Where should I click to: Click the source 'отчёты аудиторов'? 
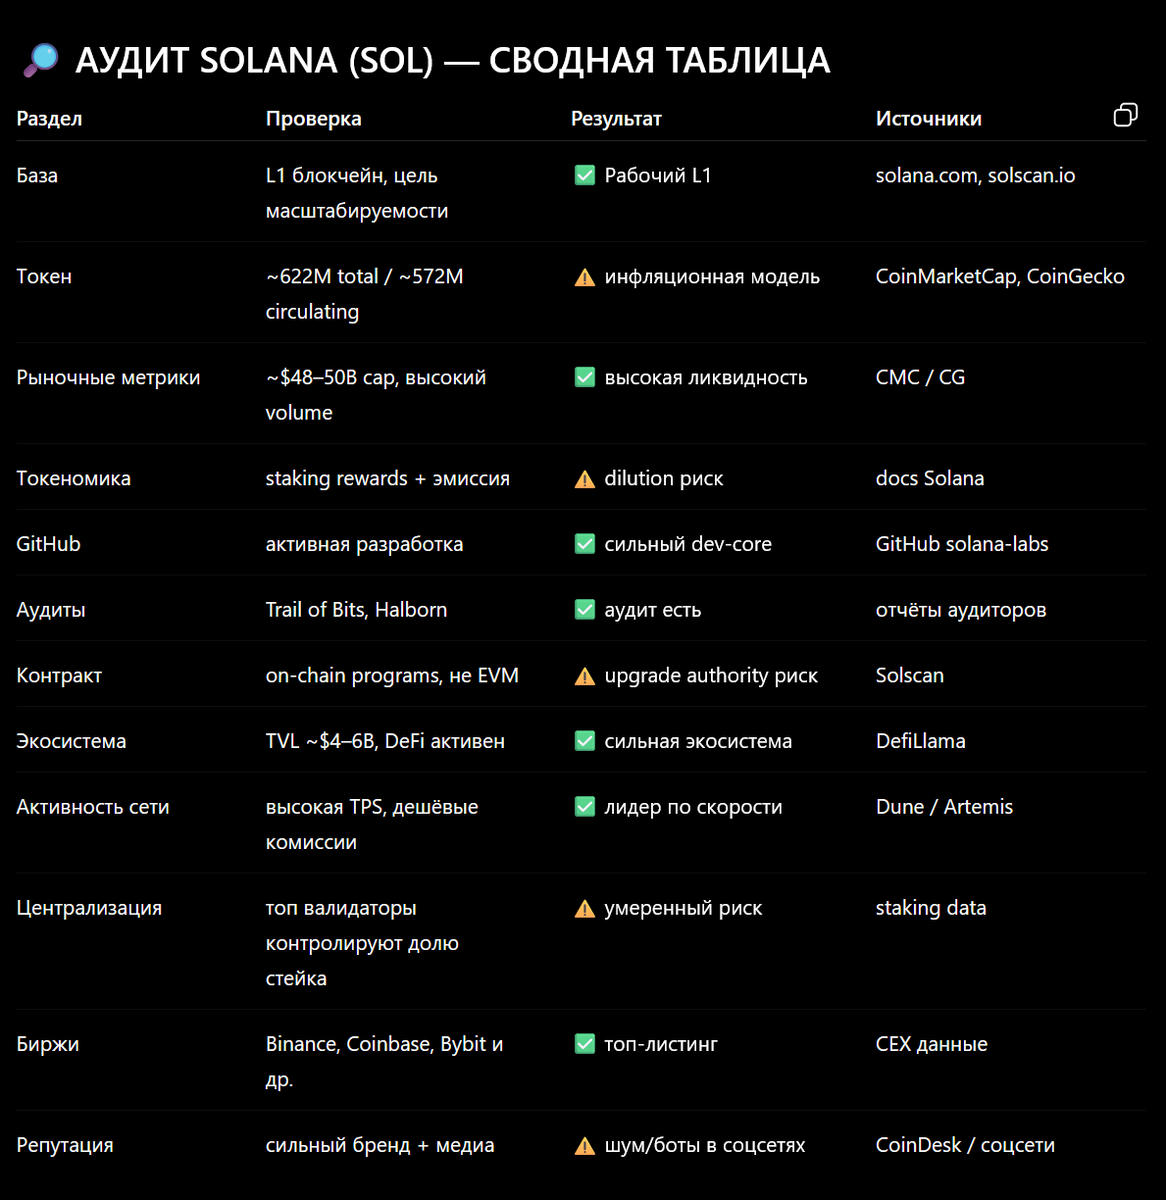click(961, 610)
